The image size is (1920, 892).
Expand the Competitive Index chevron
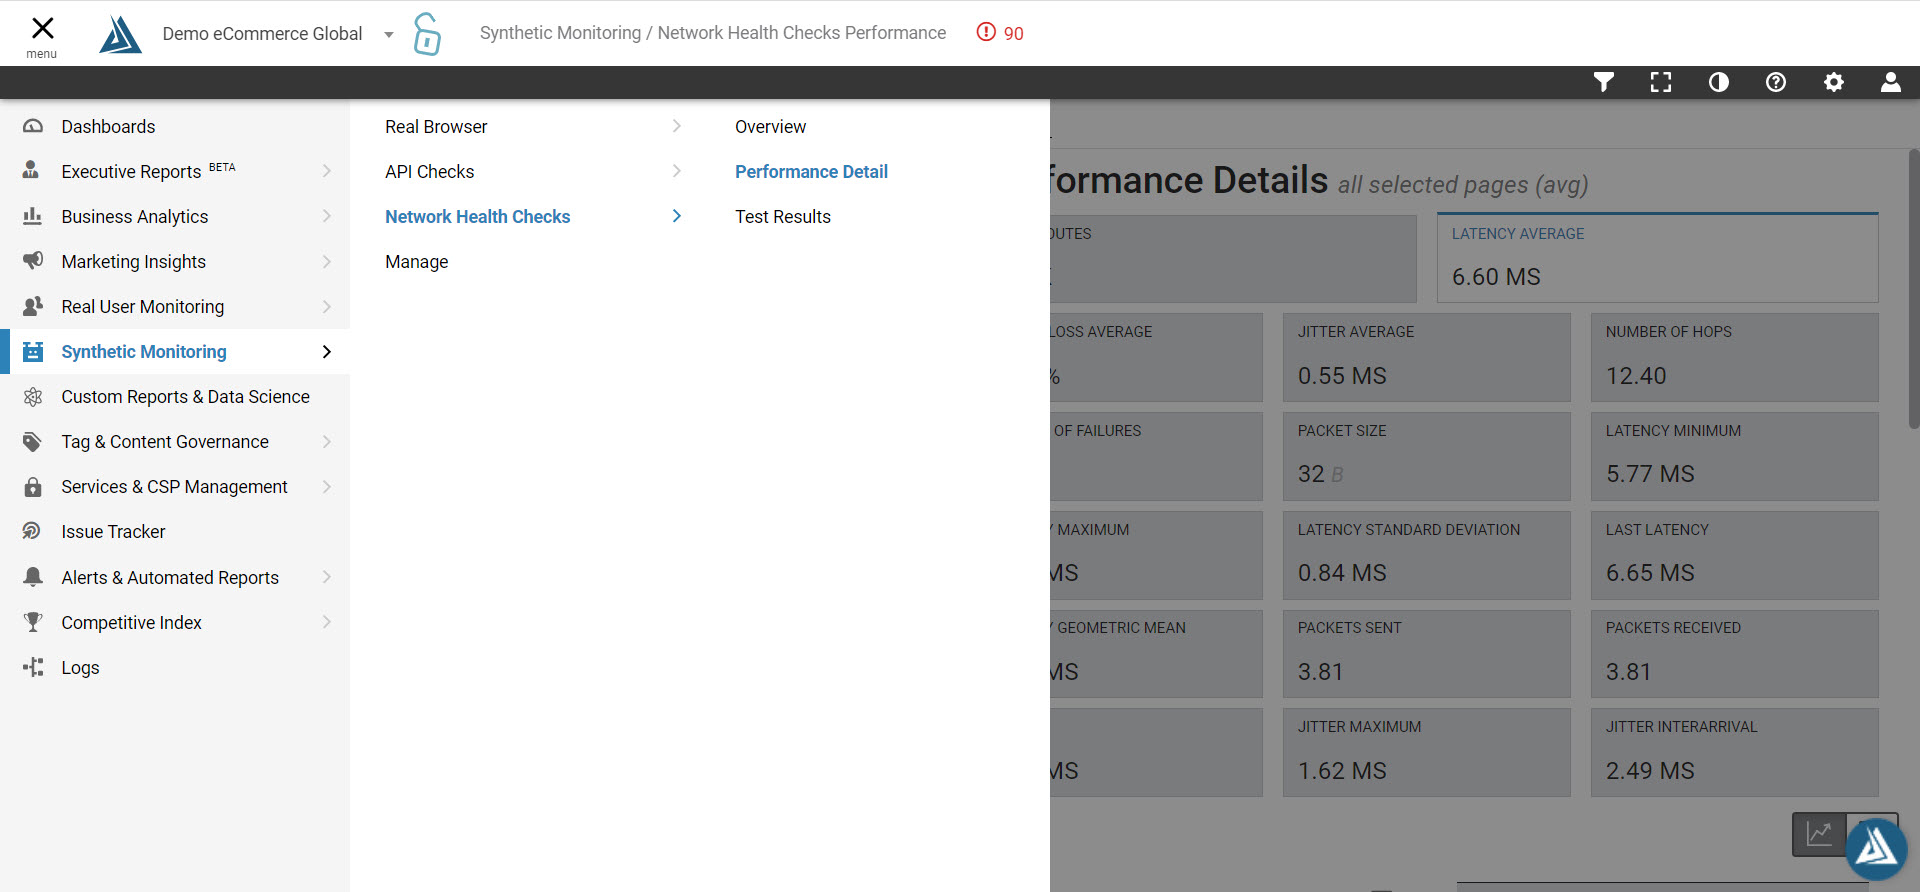(x=327, y=622)
